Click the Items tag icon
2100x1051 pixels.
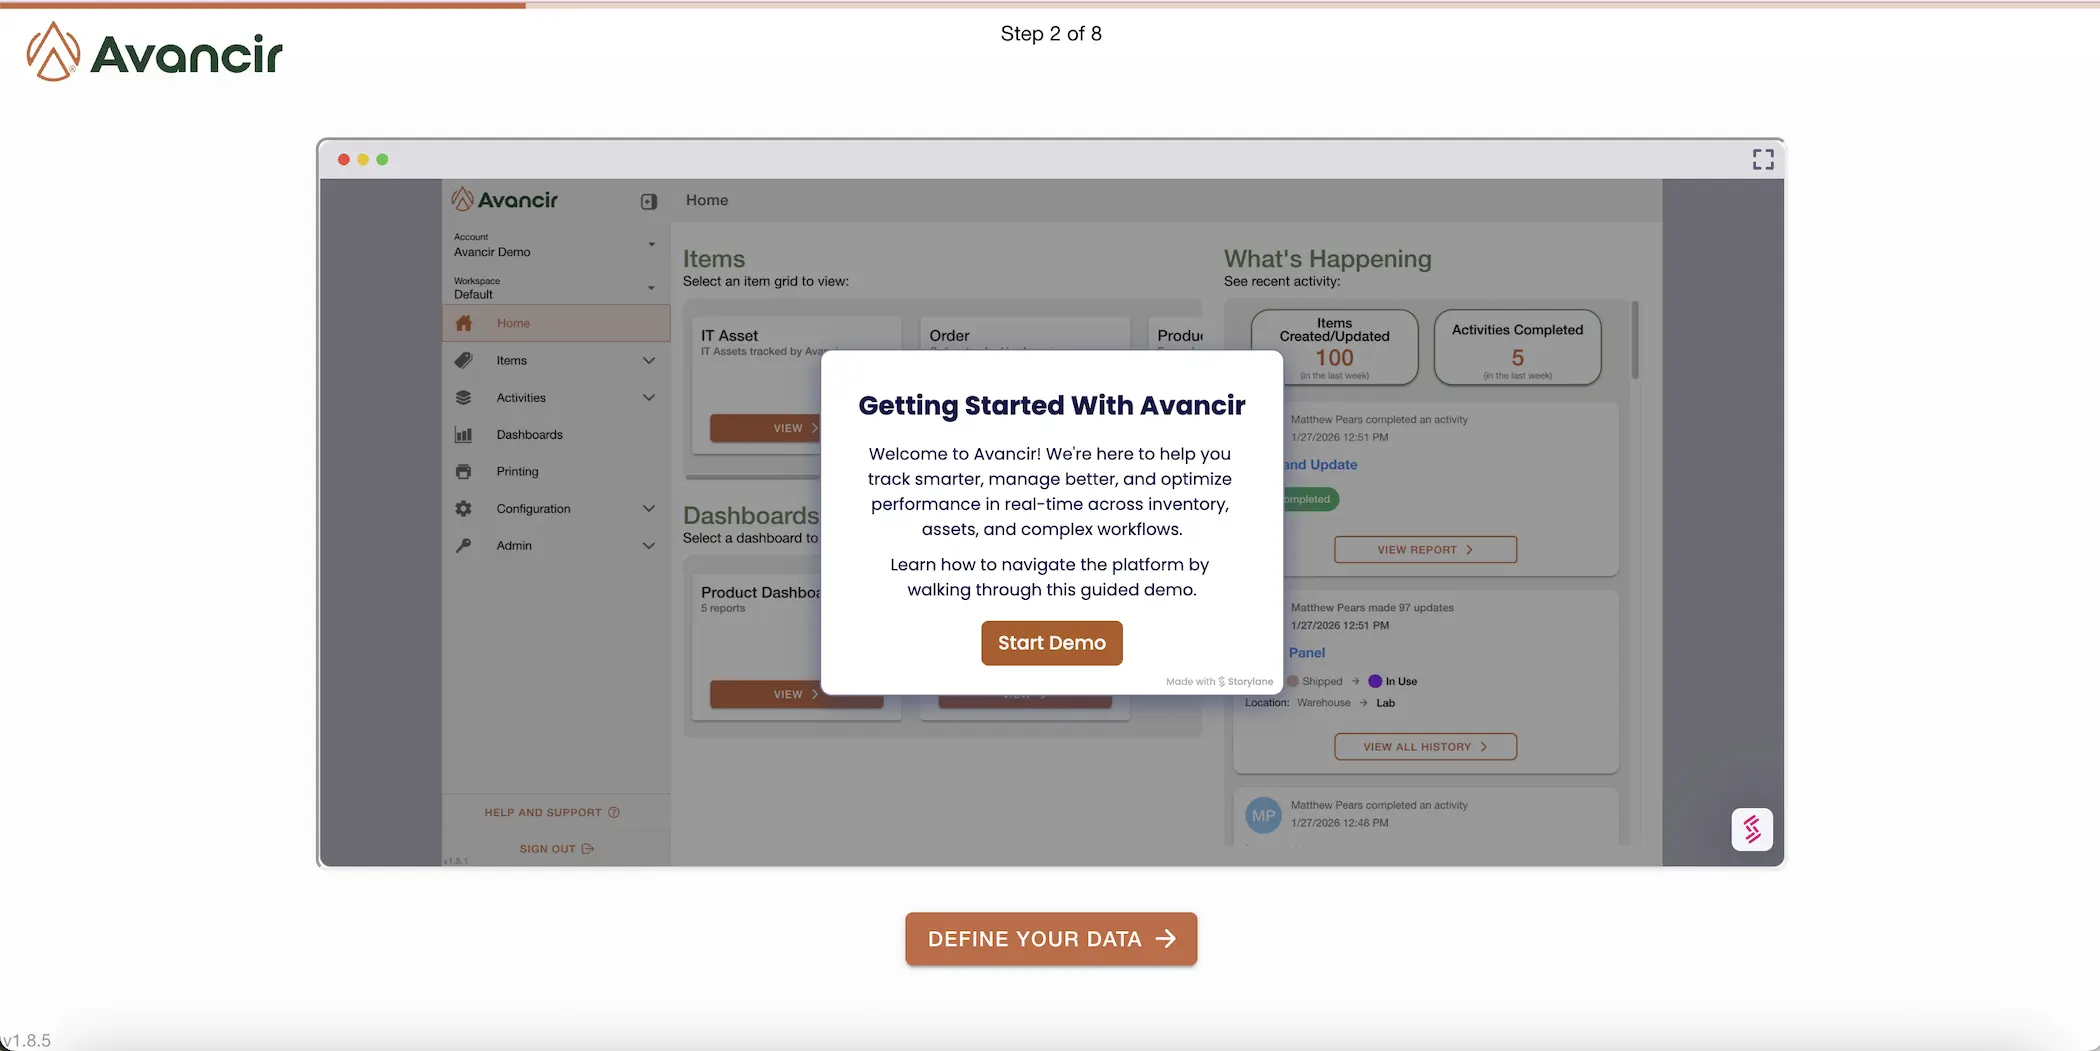(x=464, y=360)
